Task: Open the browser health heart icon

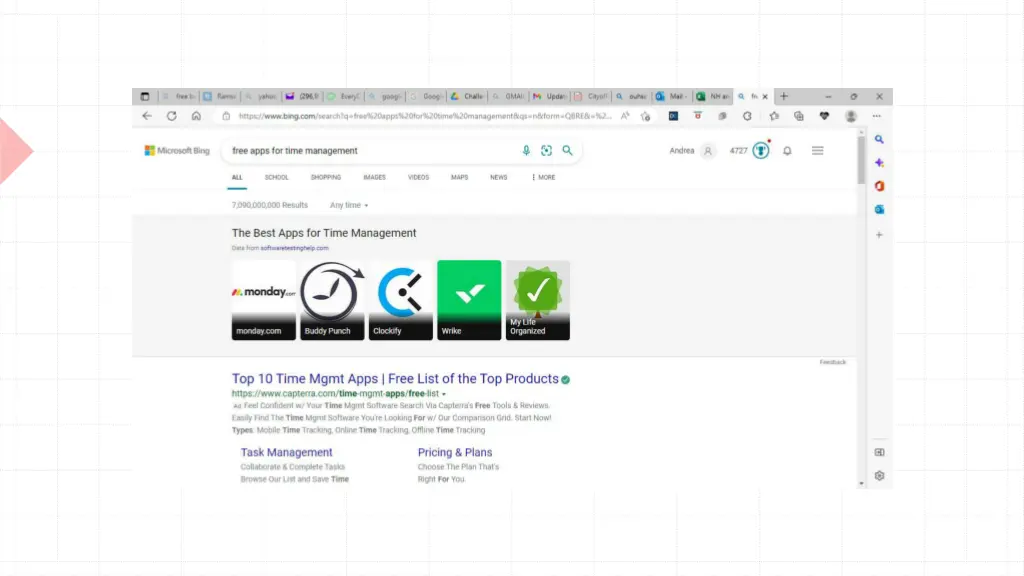Action: click(x=824, y=116)
